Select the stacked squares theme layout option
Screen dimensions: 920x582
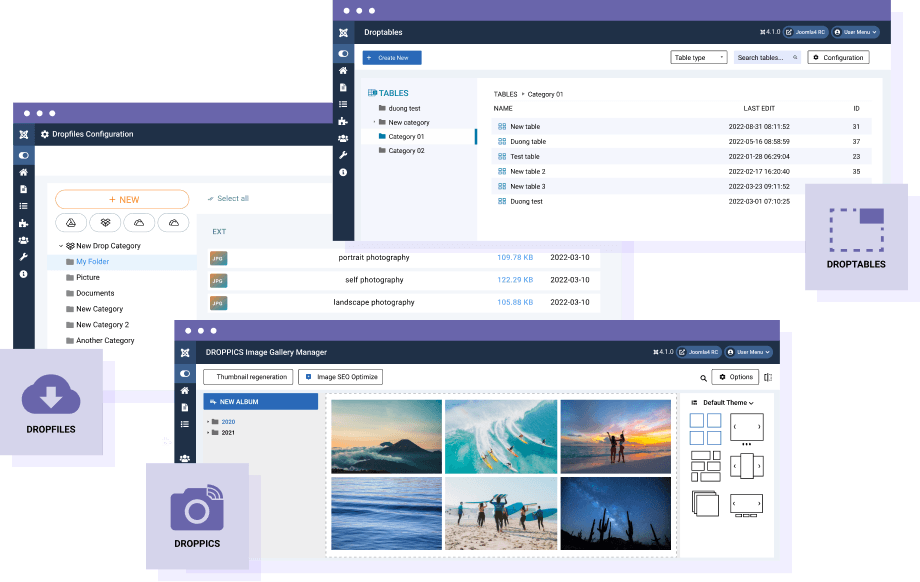pos(705,502)
